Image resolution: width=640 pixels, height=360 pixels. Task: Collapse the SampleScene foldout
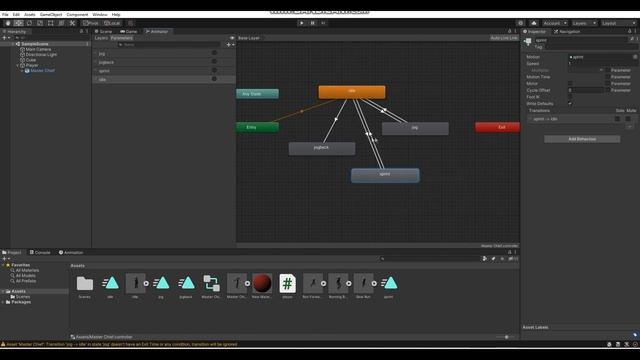click(13, 44)
